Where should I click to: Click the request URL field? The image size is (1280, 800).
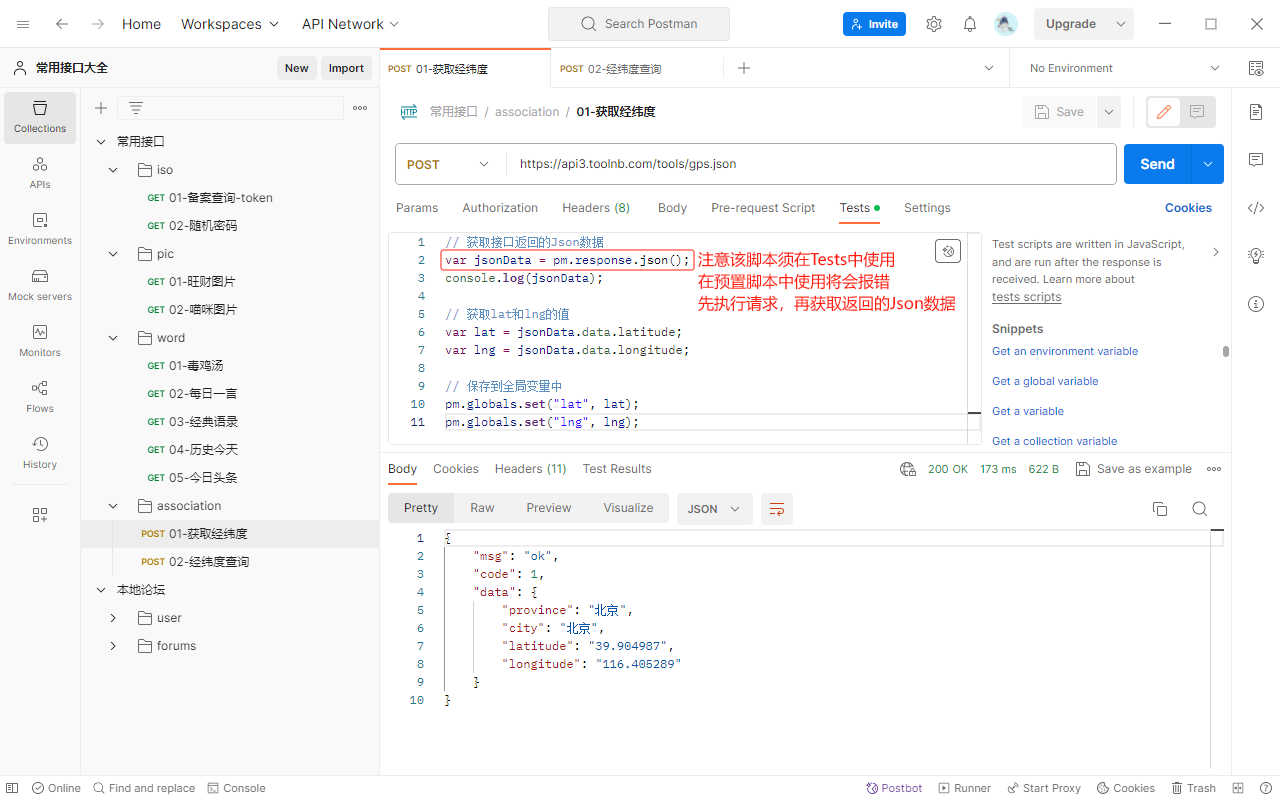[x=811, y=164]
